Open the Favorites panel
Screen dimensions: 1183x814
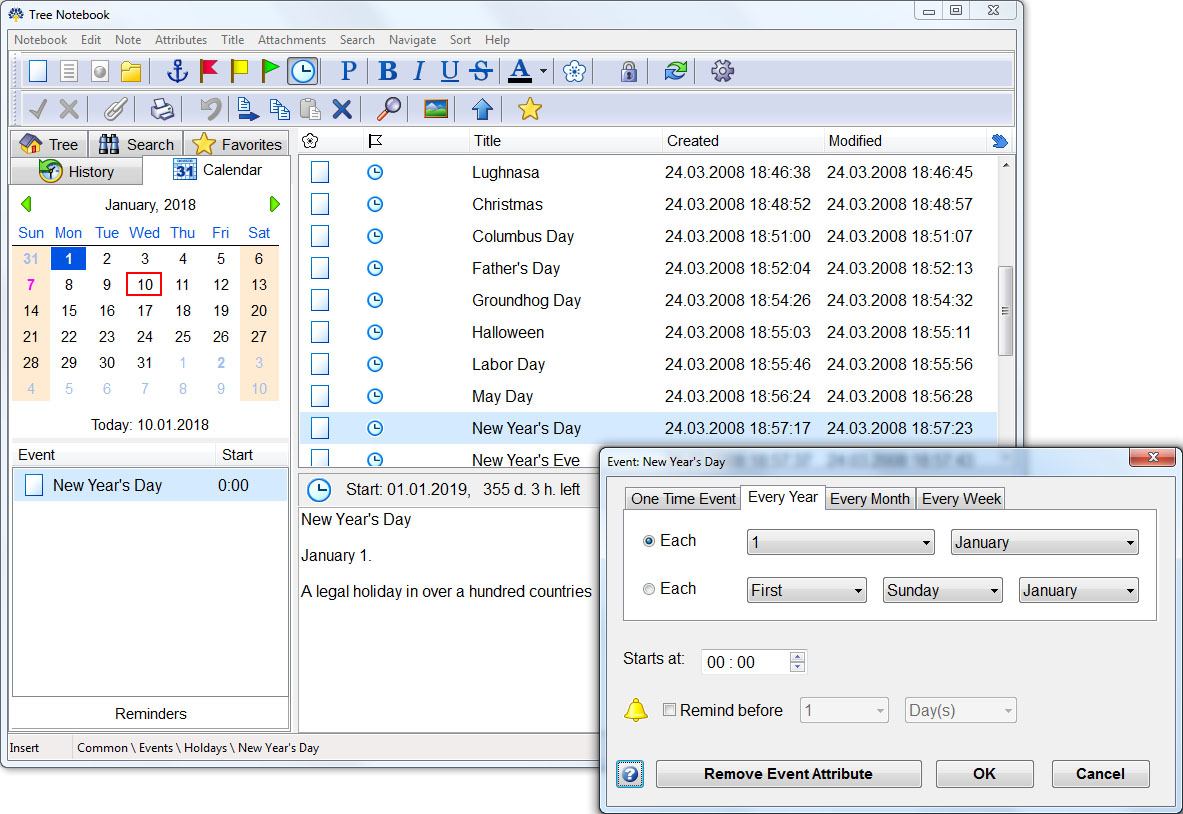(236, 144)
